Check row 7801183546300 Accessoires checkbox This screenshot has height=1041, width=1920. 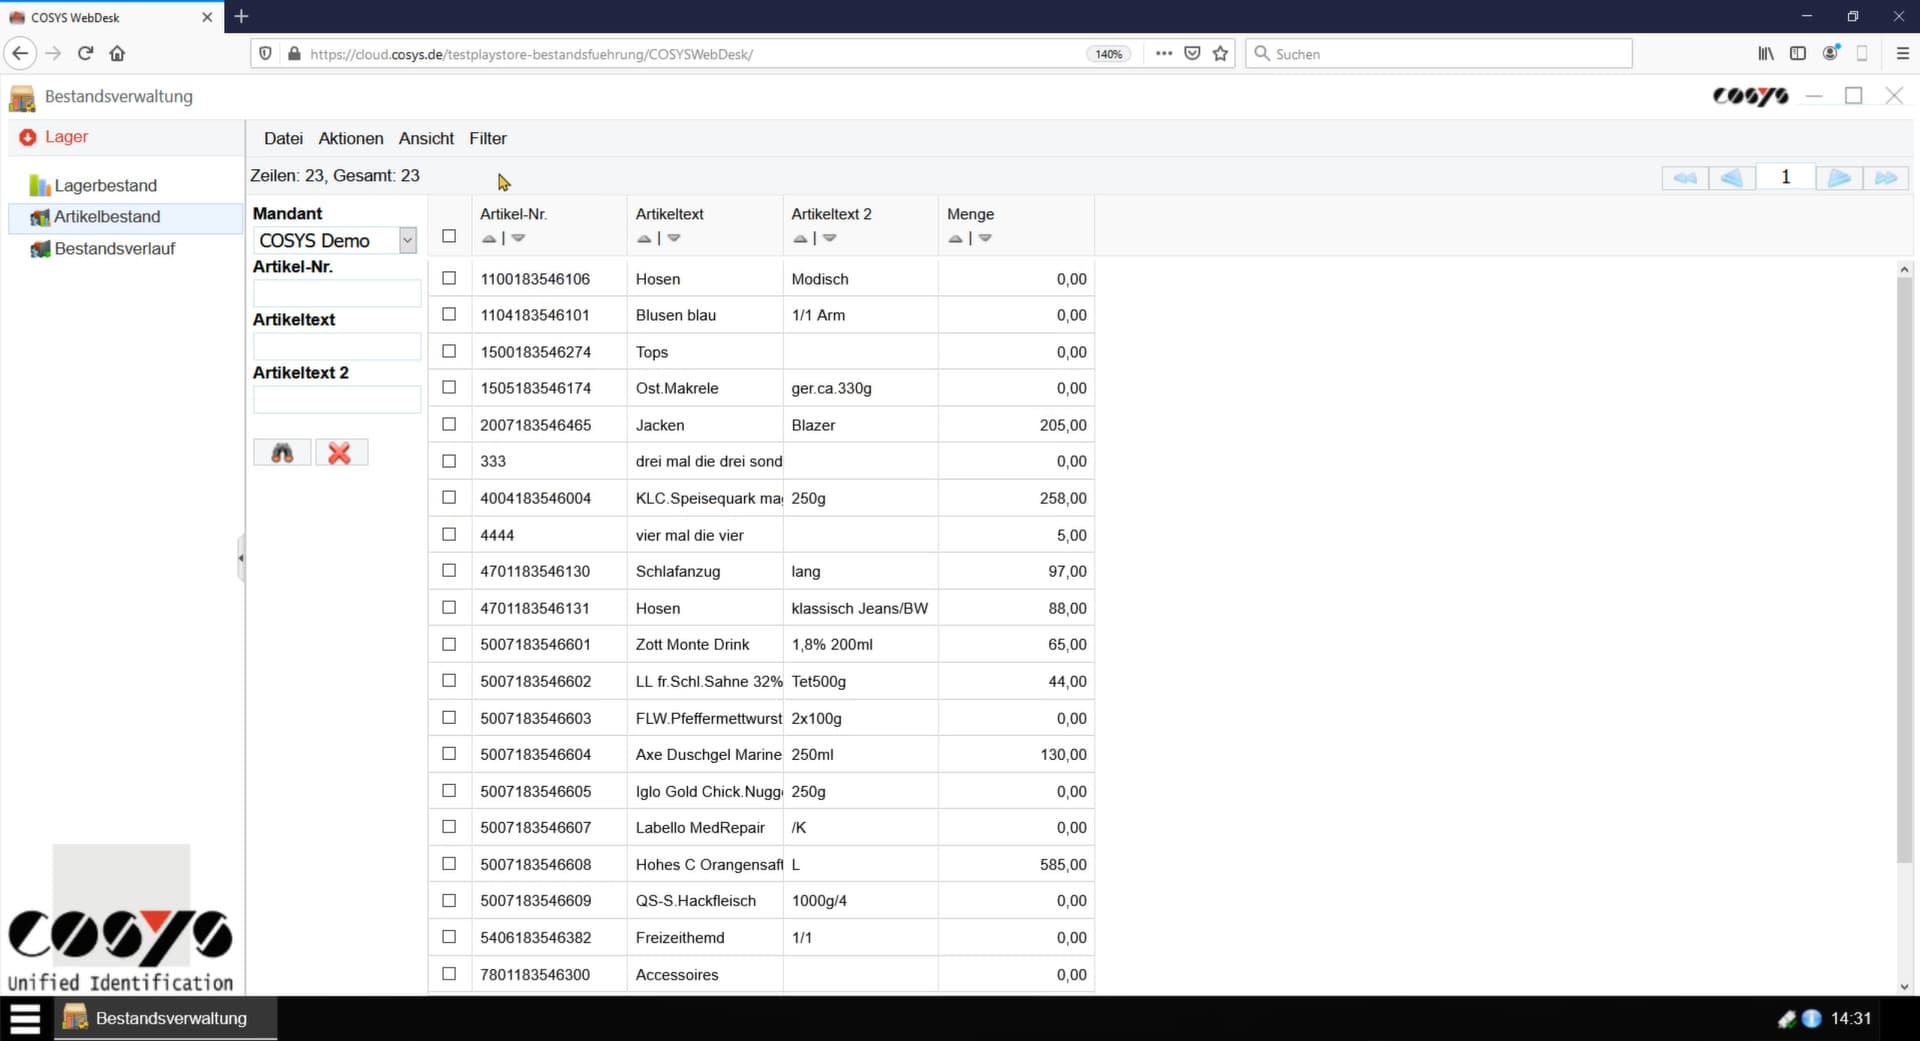[449, 973]
